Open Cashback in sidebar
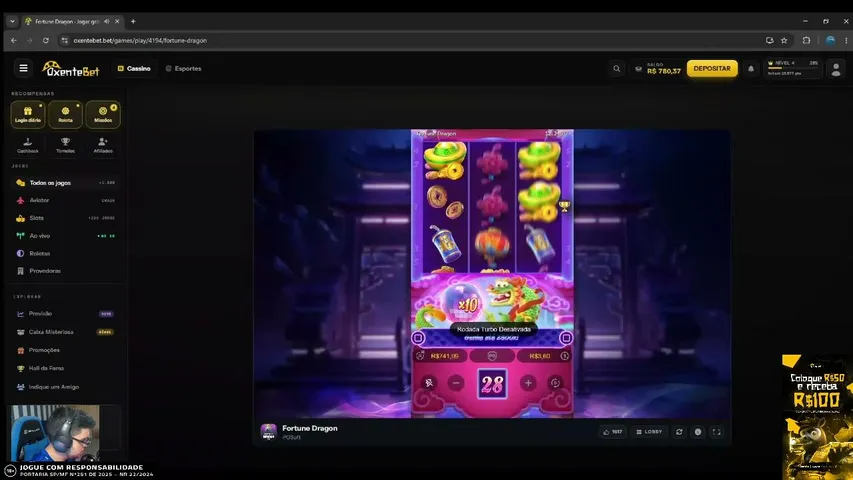The height and width of the screenshot is (480, 853). pos(28,145)
